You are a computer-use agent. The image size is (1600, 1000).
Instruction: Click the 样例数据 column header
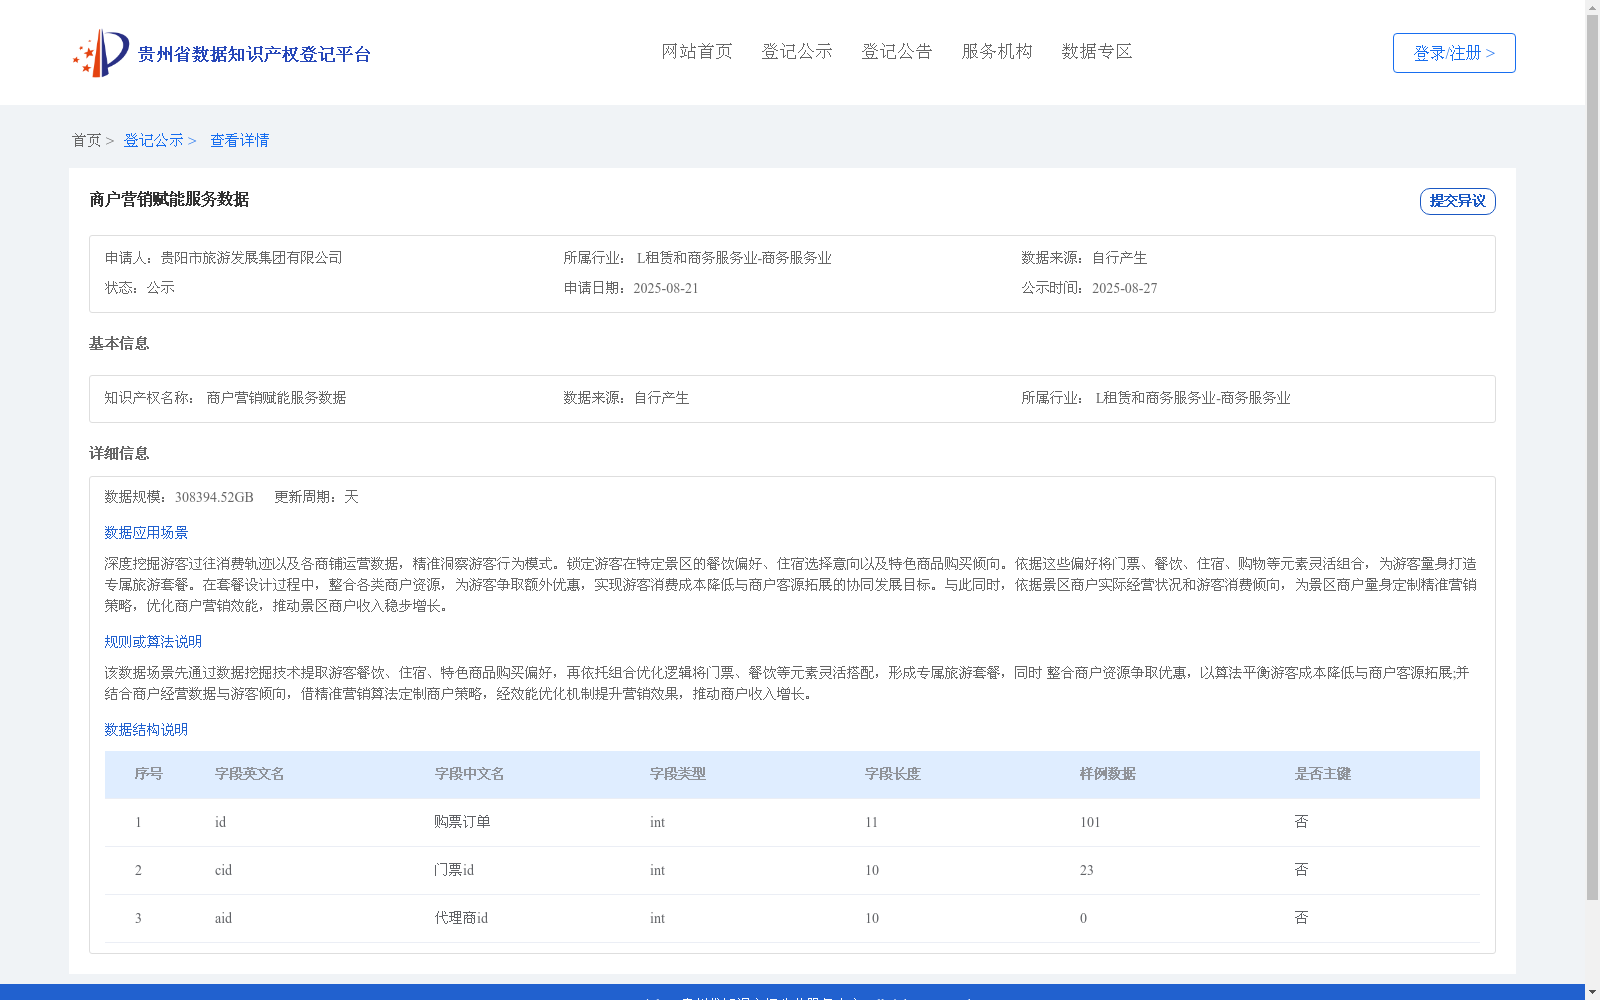(x=1108, y=774)
